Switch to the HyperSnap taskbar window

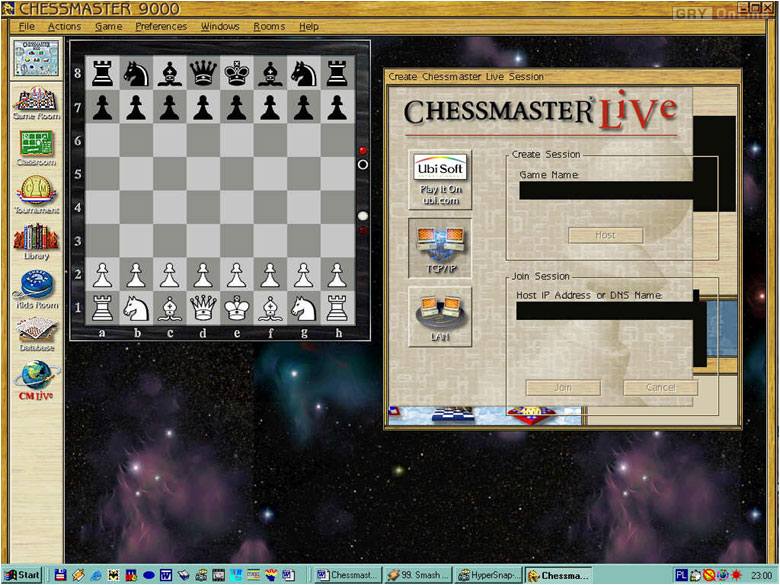pos(489,575)
